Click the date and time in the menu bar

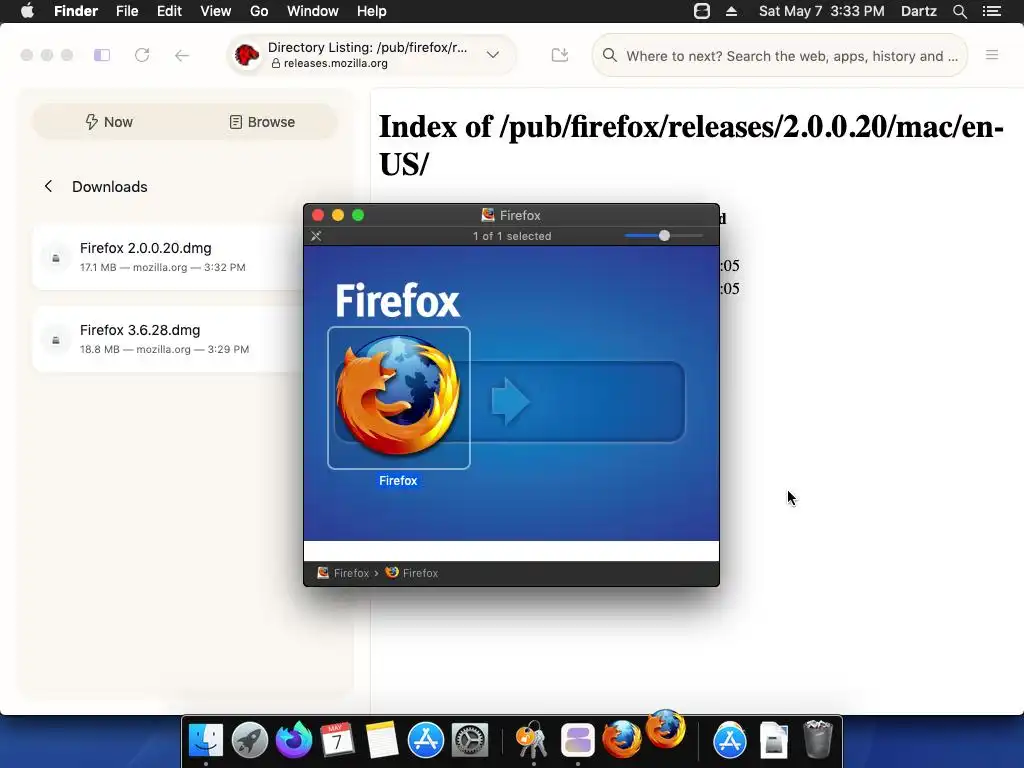coord(822,11)
